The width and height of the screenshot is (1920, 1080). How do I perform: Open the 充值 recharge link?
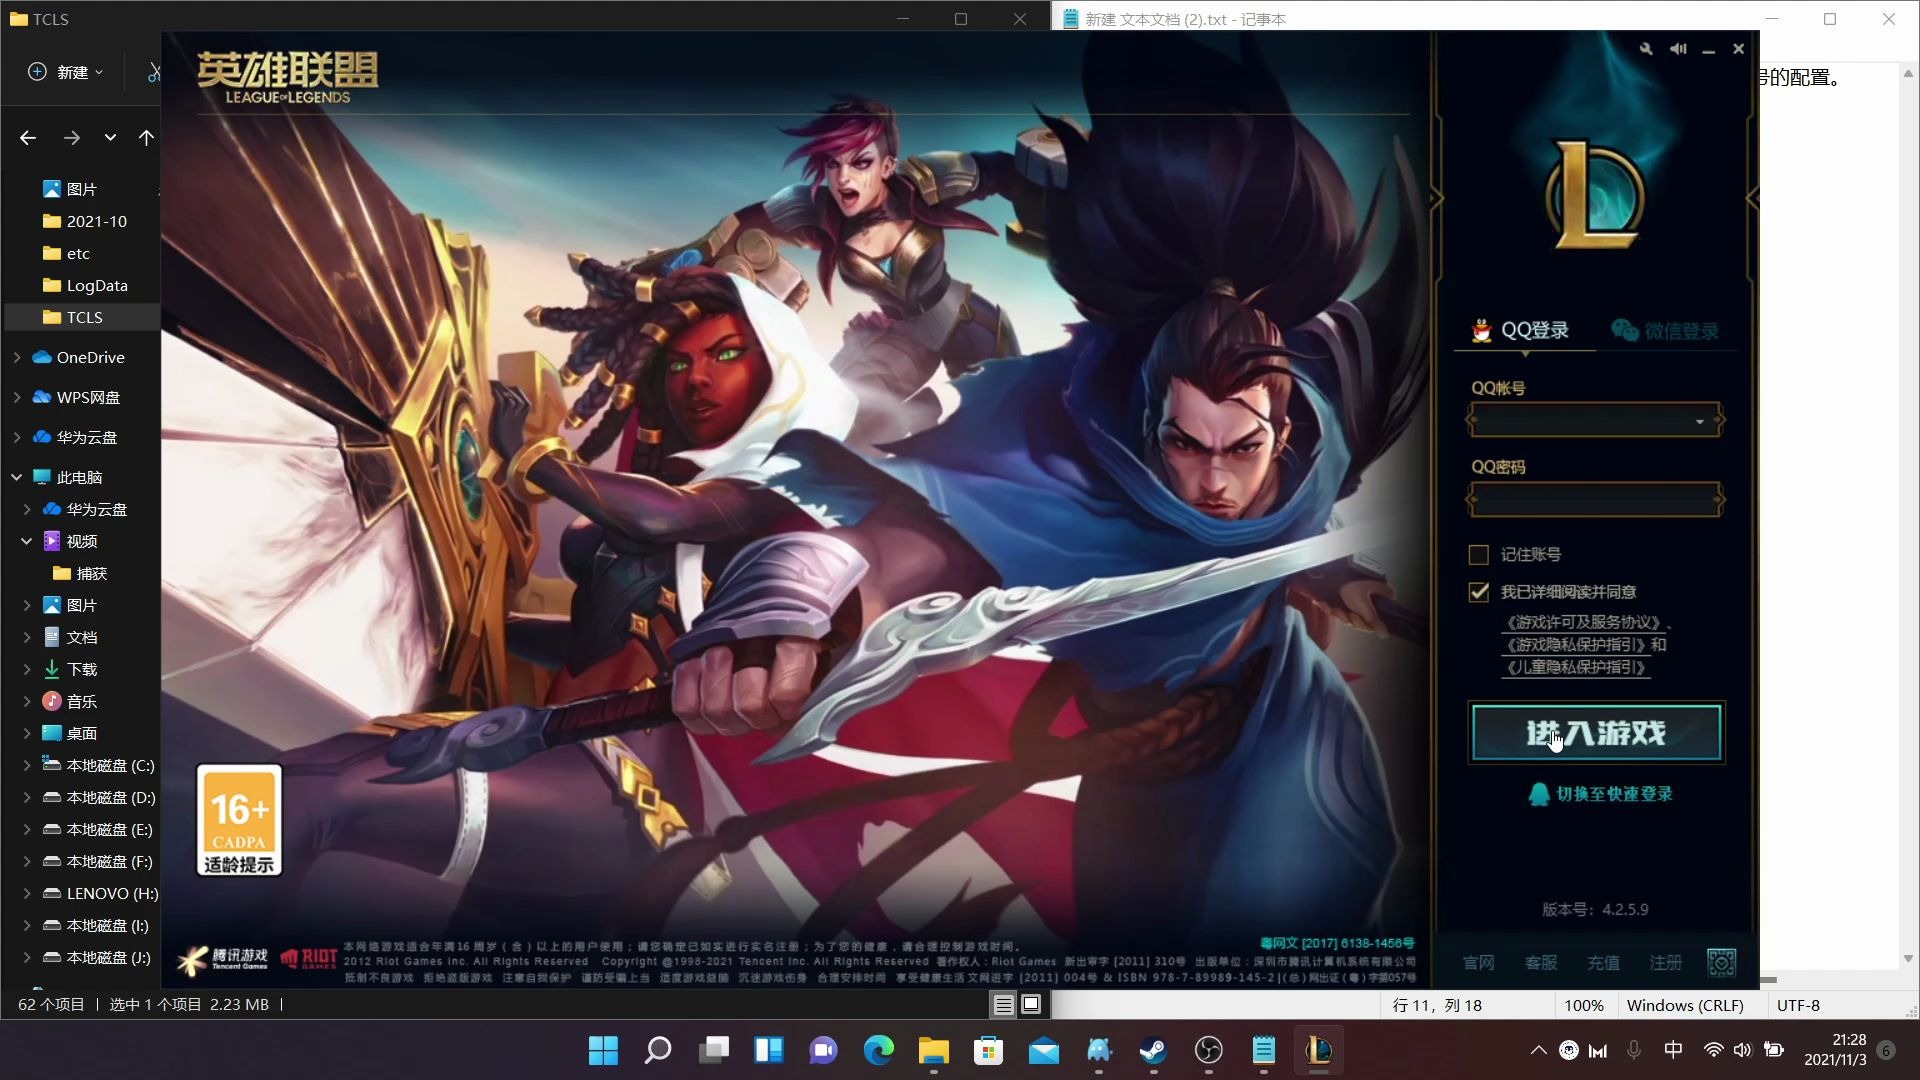[1602, 961]
